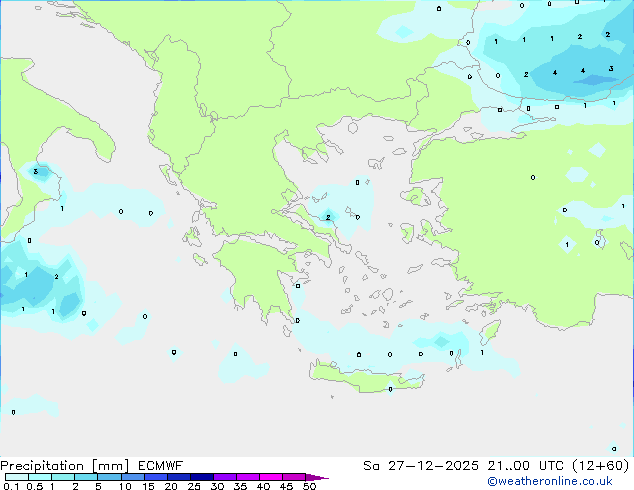
Task: Click the '1' value beside Rhodes
Action: tap(482, 353)
